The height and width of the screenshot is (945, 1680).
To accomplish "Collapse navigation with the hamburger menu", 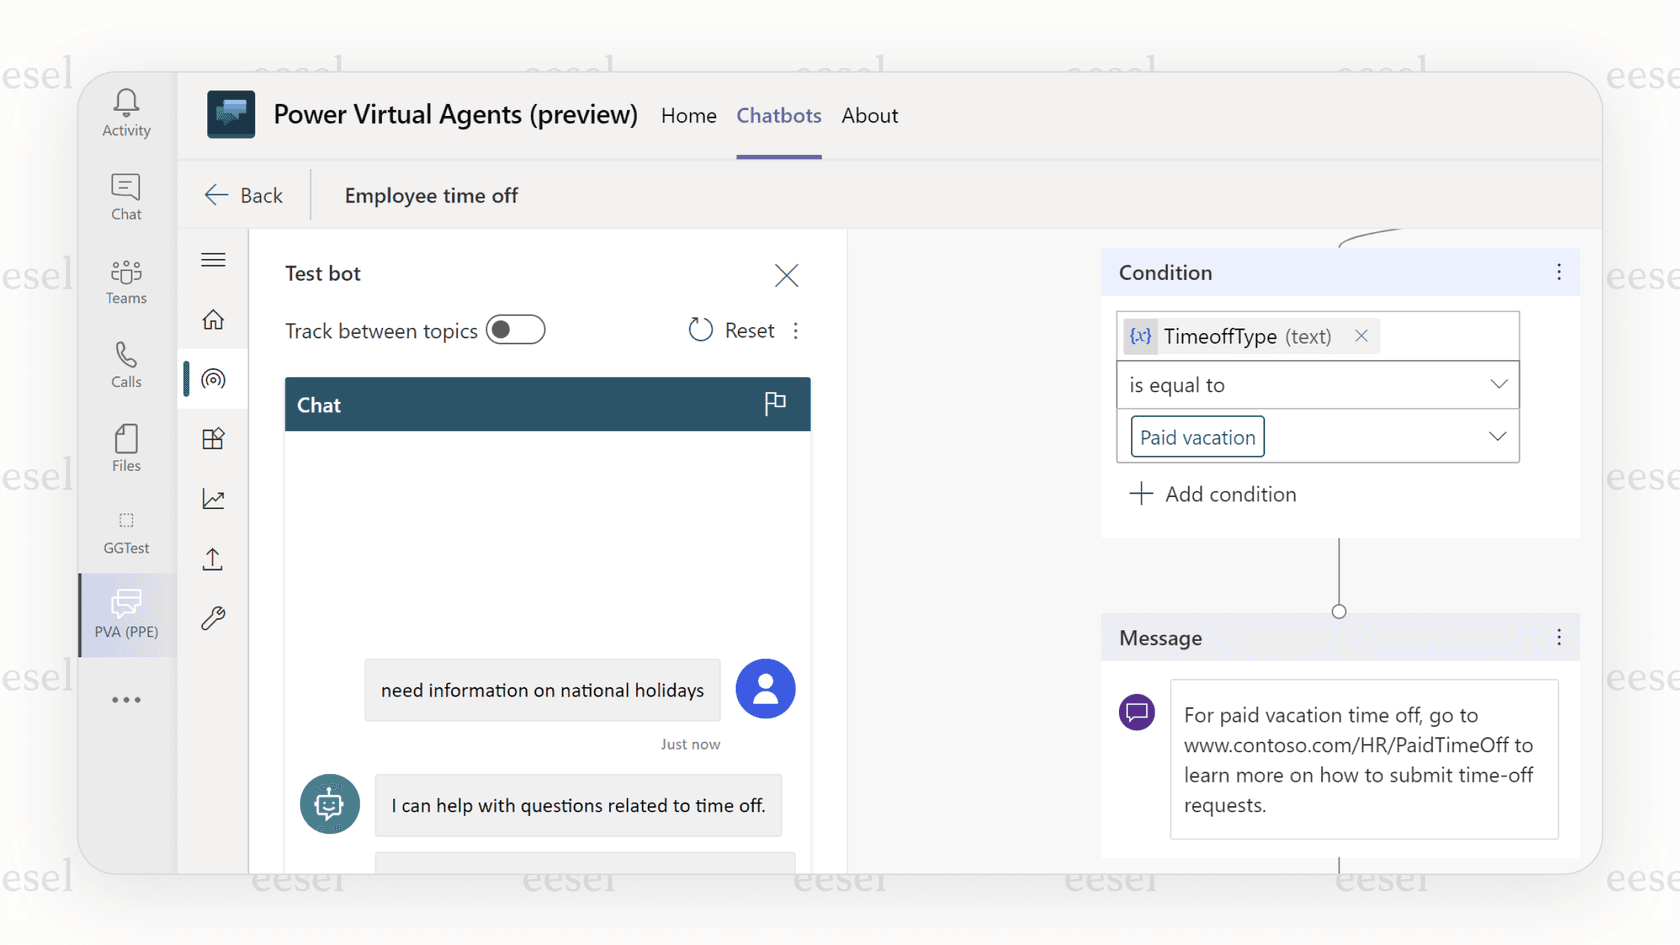I will pos(213,259).
